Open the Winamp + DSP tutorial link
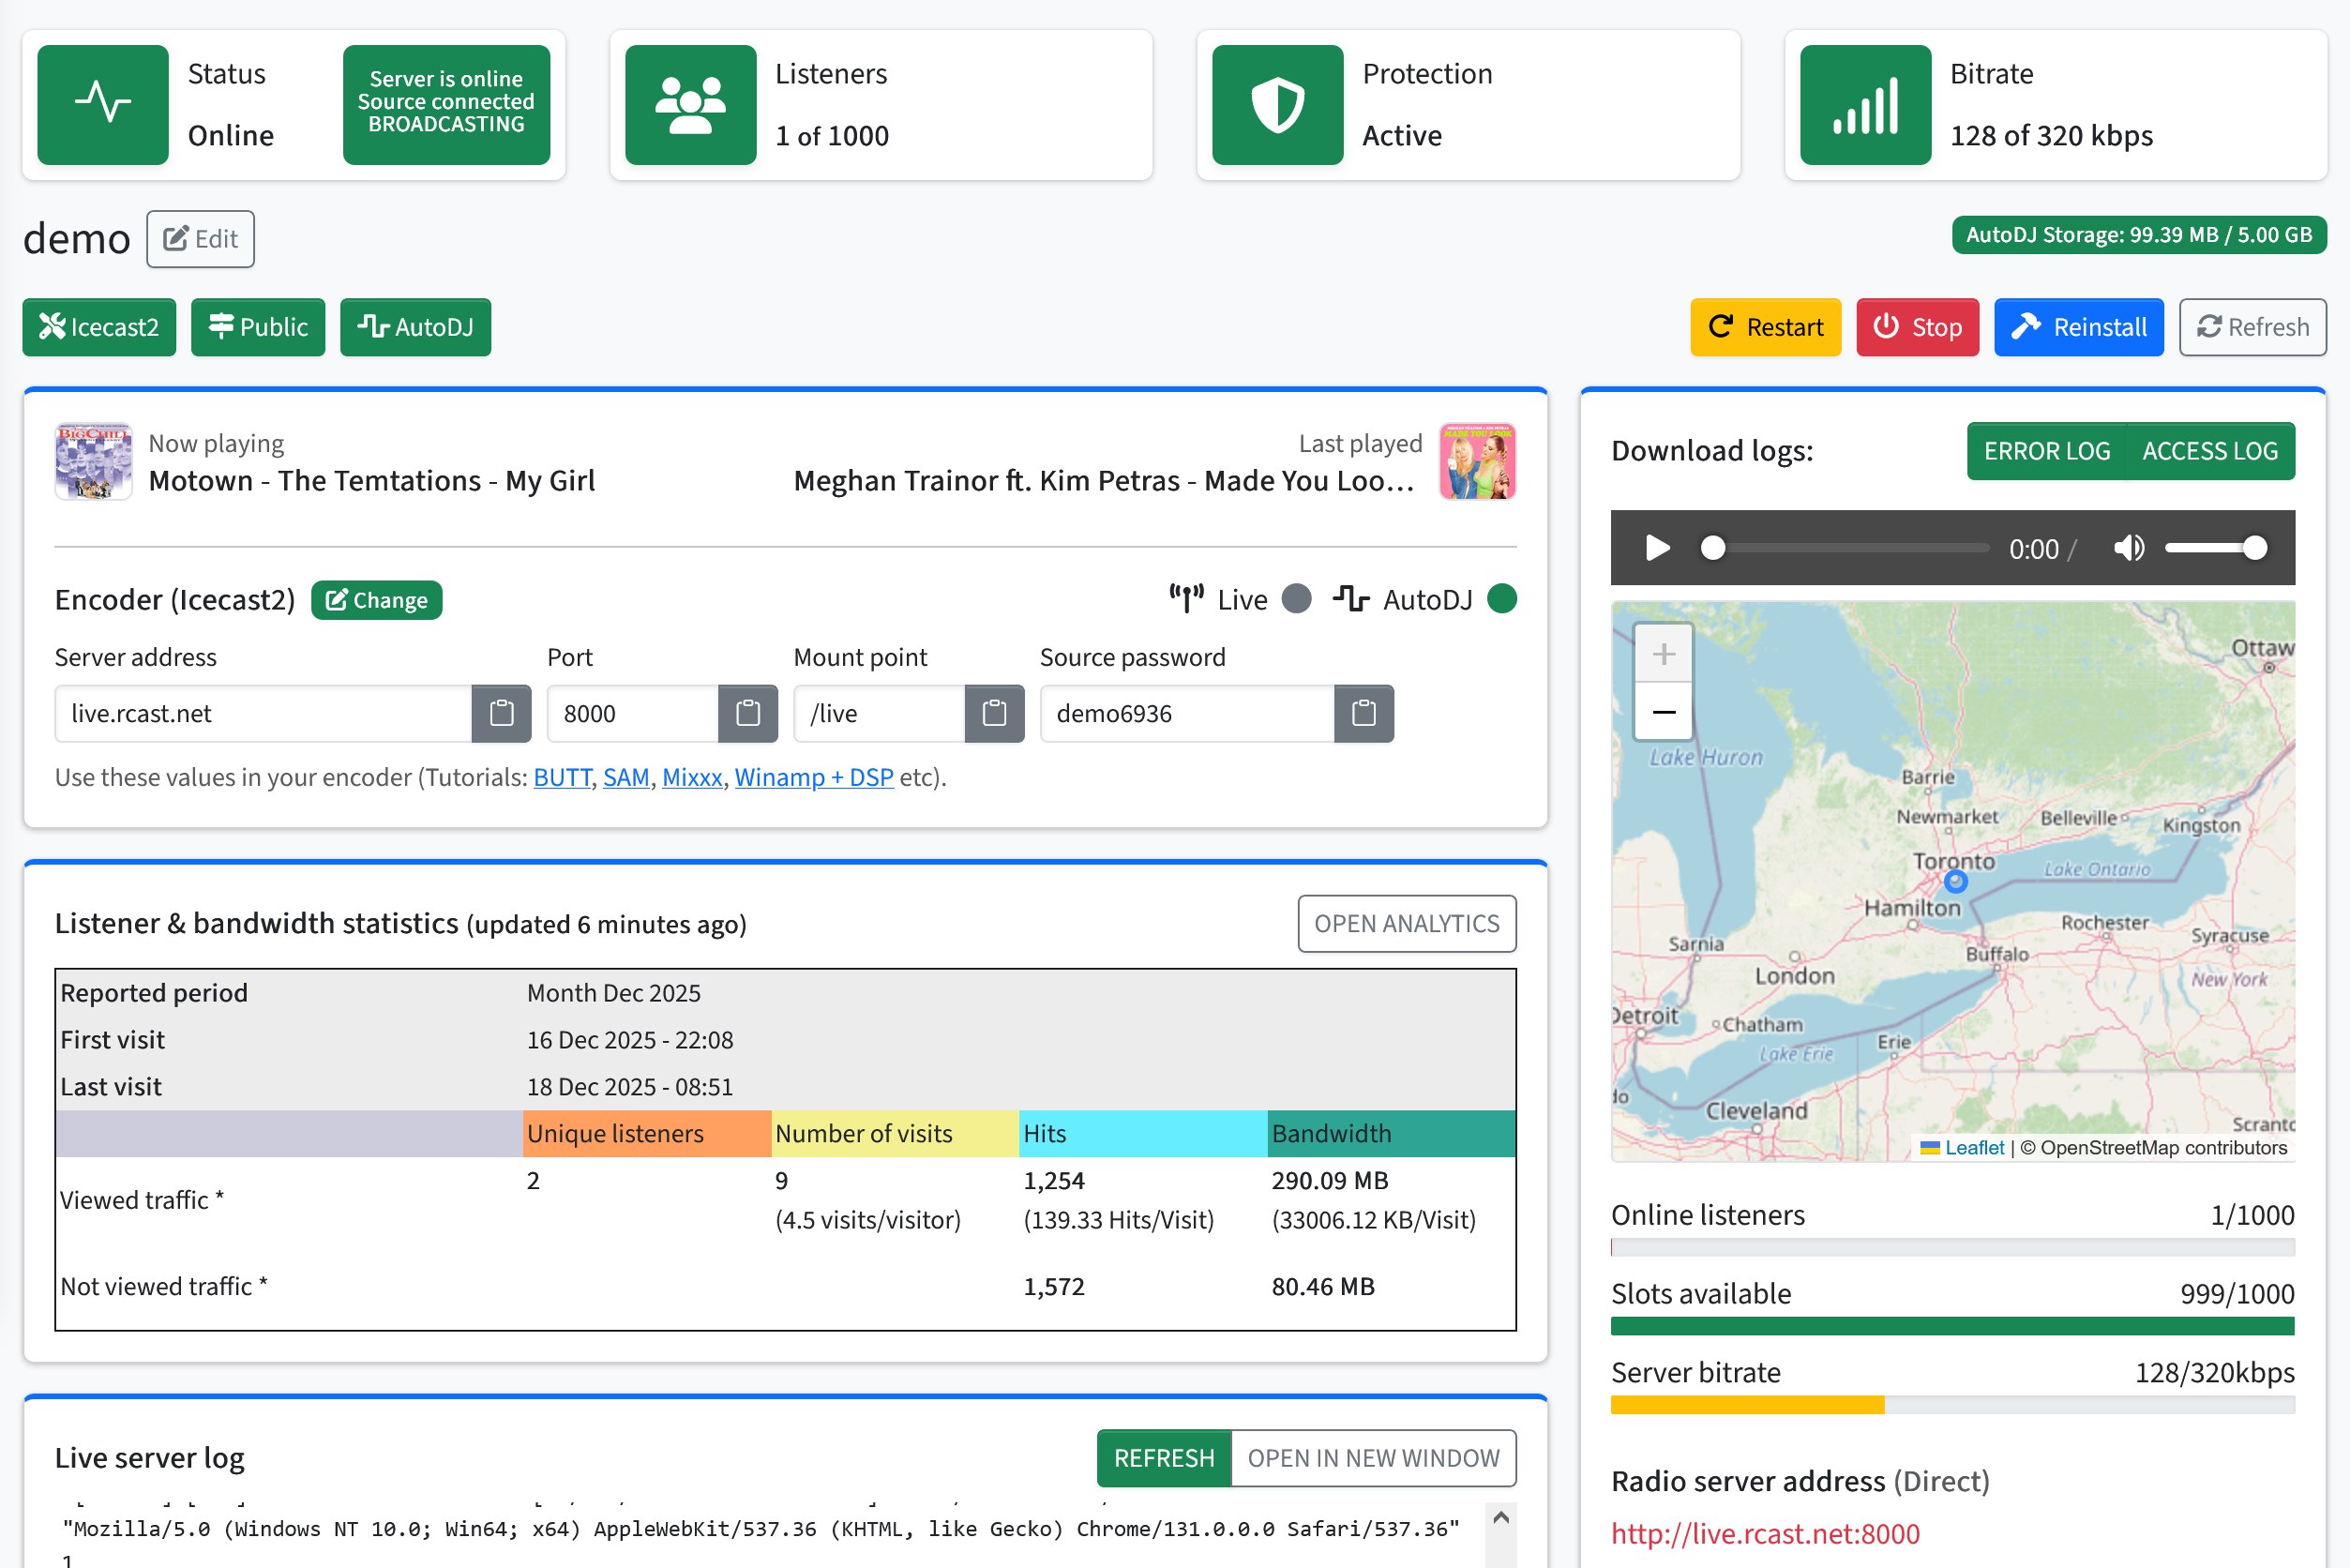Viewport: 2350px width, 1568px height. point(813,777)
